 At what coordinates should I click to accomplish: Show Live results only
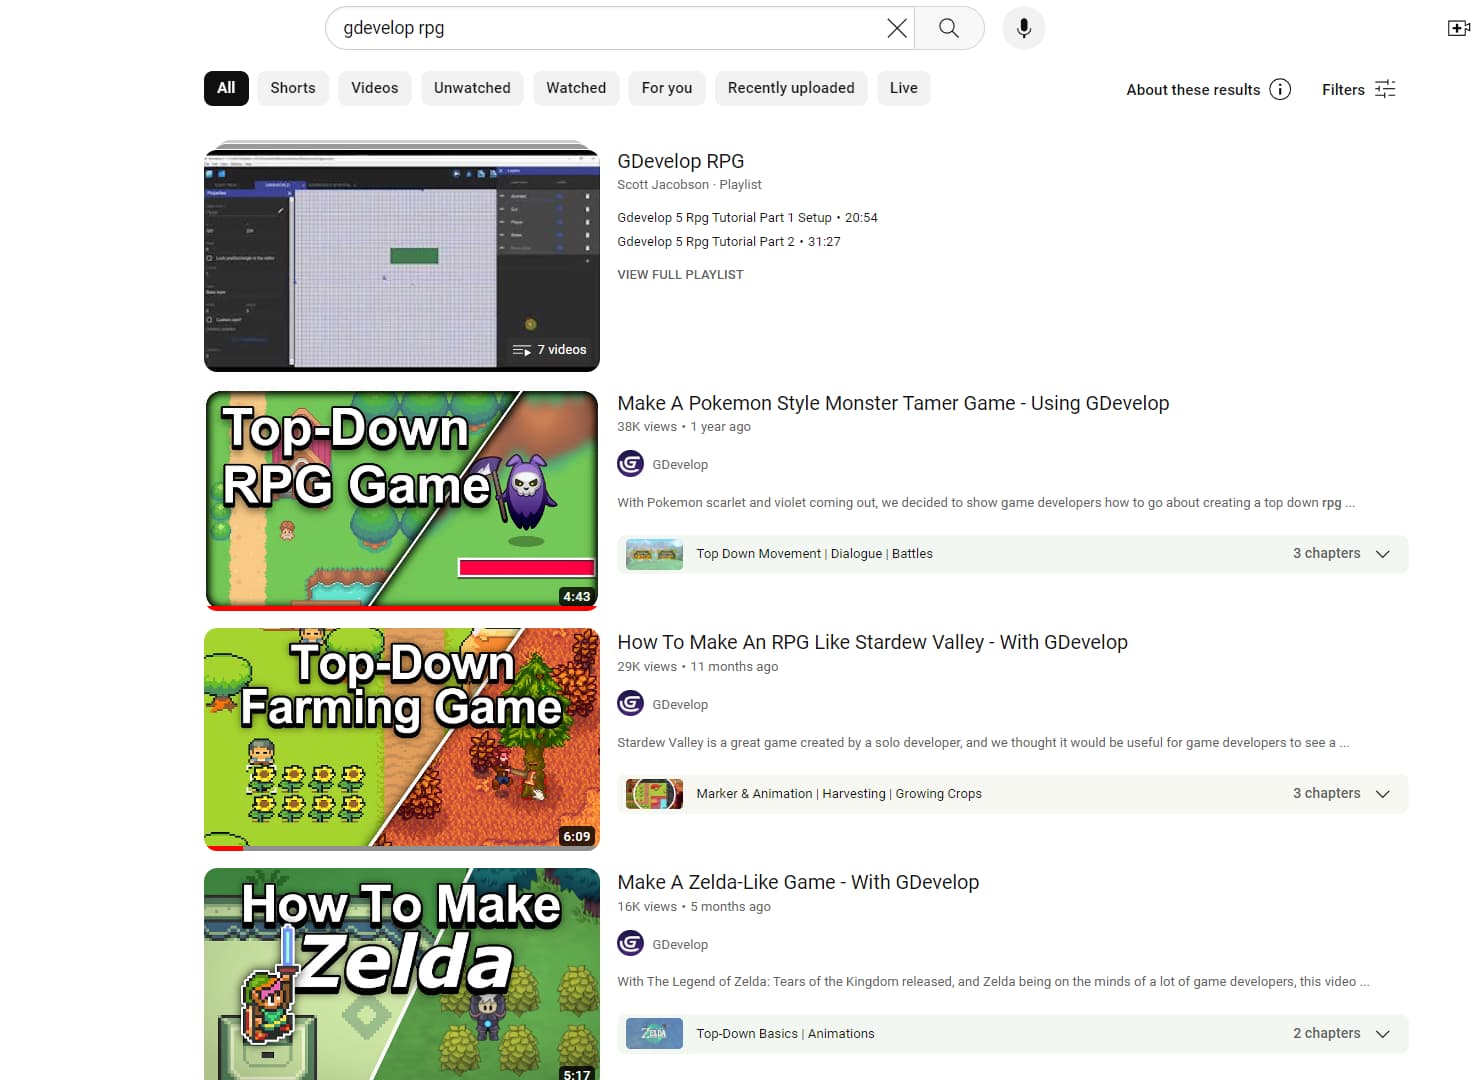point(904,88)
